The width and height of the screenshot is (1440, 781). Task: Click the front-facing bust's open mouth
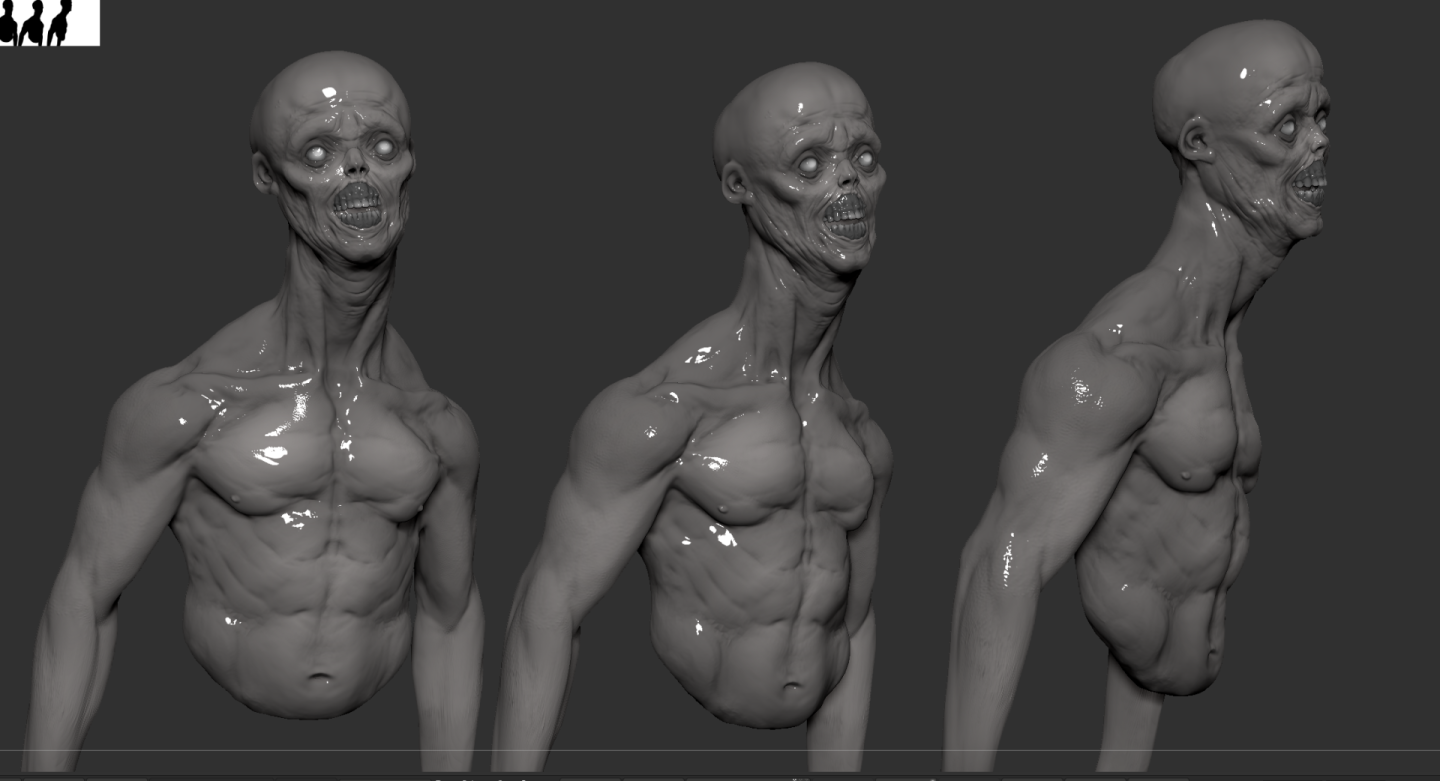click(x=357, y=206)
